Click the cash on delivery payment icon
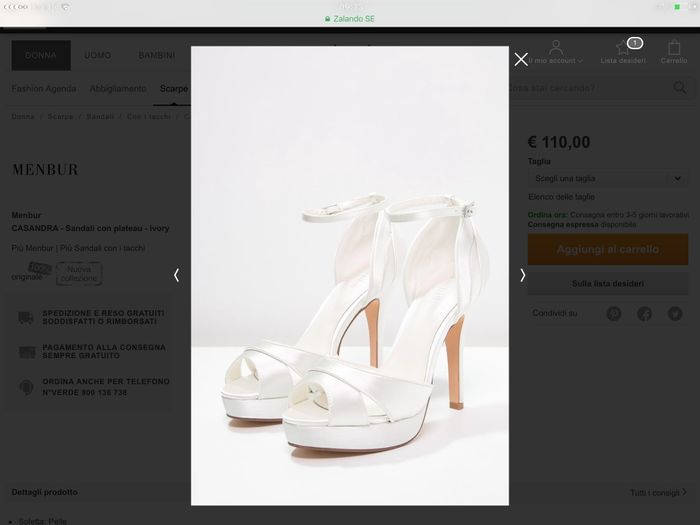Screen dimensions: 700x525 point(27,352)
